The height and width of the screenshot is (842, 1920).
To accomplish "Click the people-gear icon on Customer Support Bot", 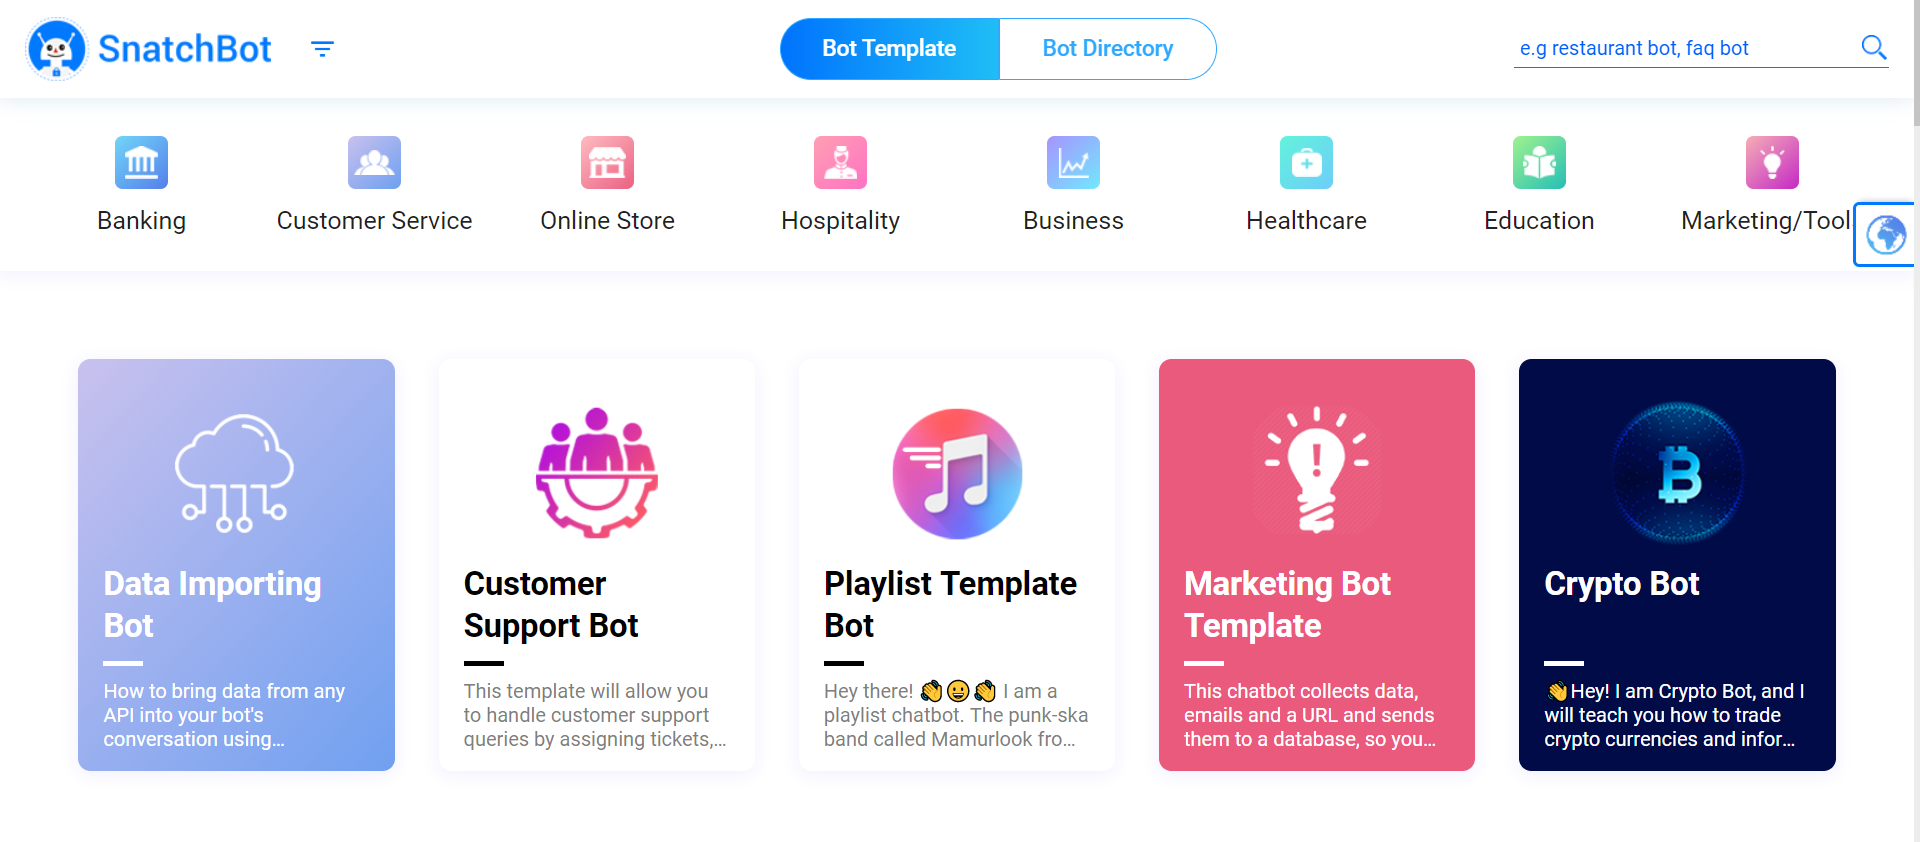I will (596, 473).
